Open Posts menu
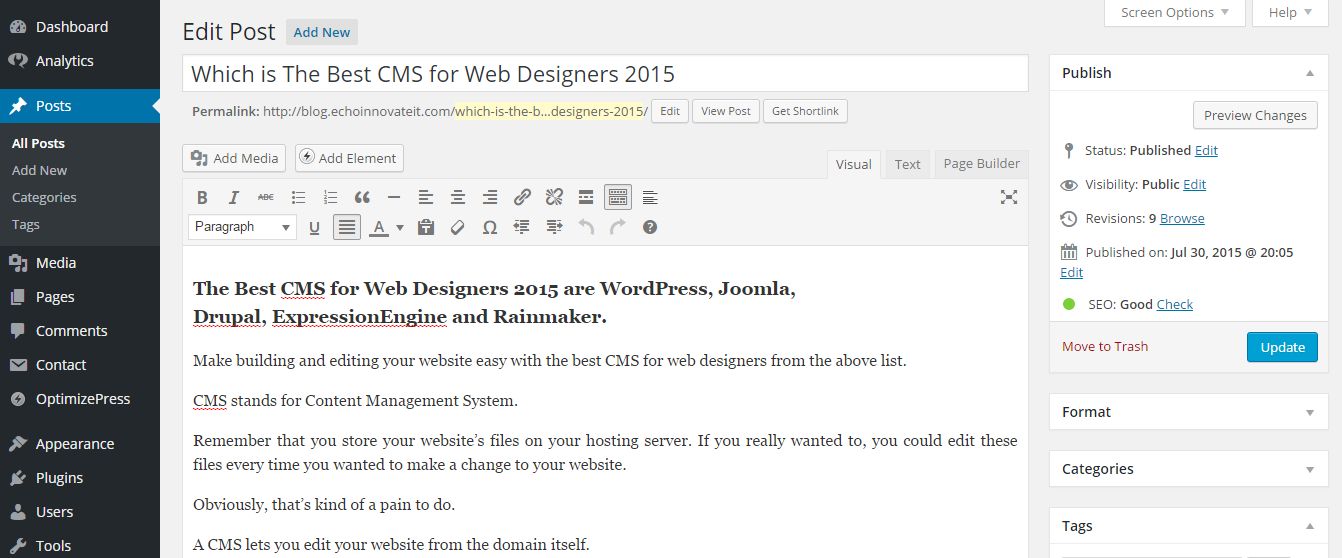The width and height of the screenshot is (1342, 558). 80,106
